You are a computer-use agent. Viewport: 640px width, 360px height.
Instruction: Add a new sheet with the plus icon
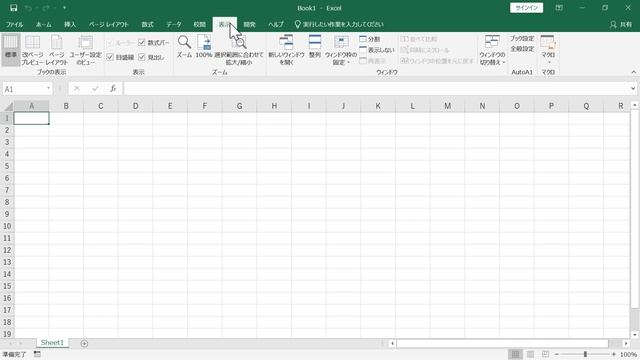click(x=84, y=344)
